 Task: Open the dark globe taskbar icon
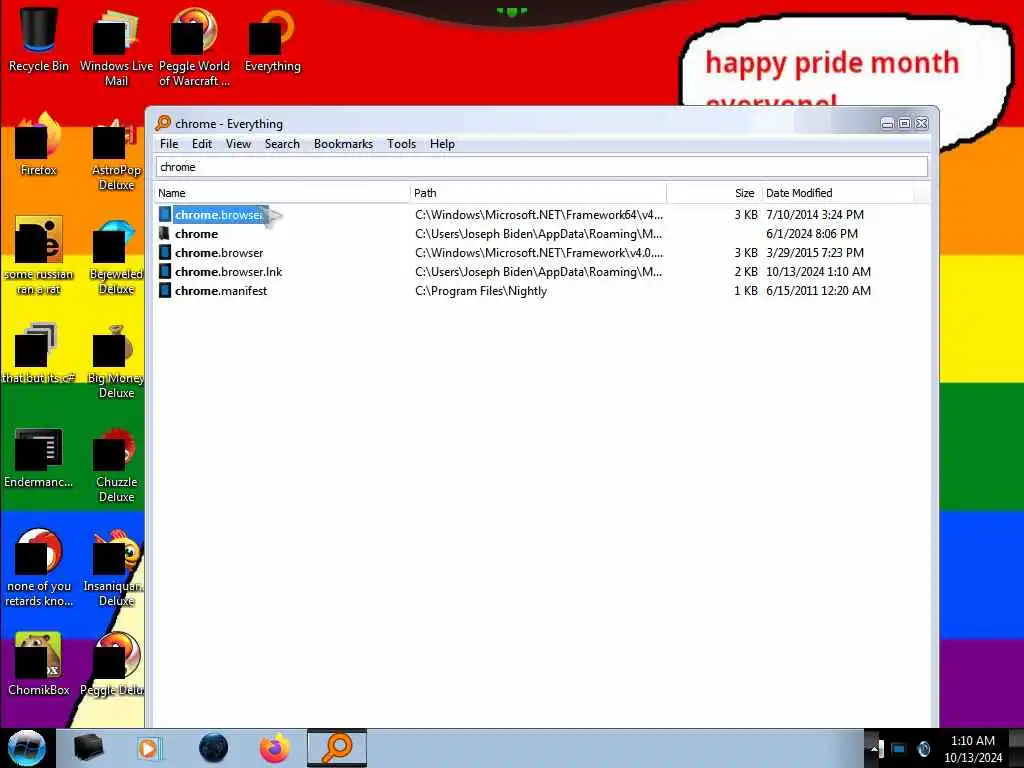point(213,748)
